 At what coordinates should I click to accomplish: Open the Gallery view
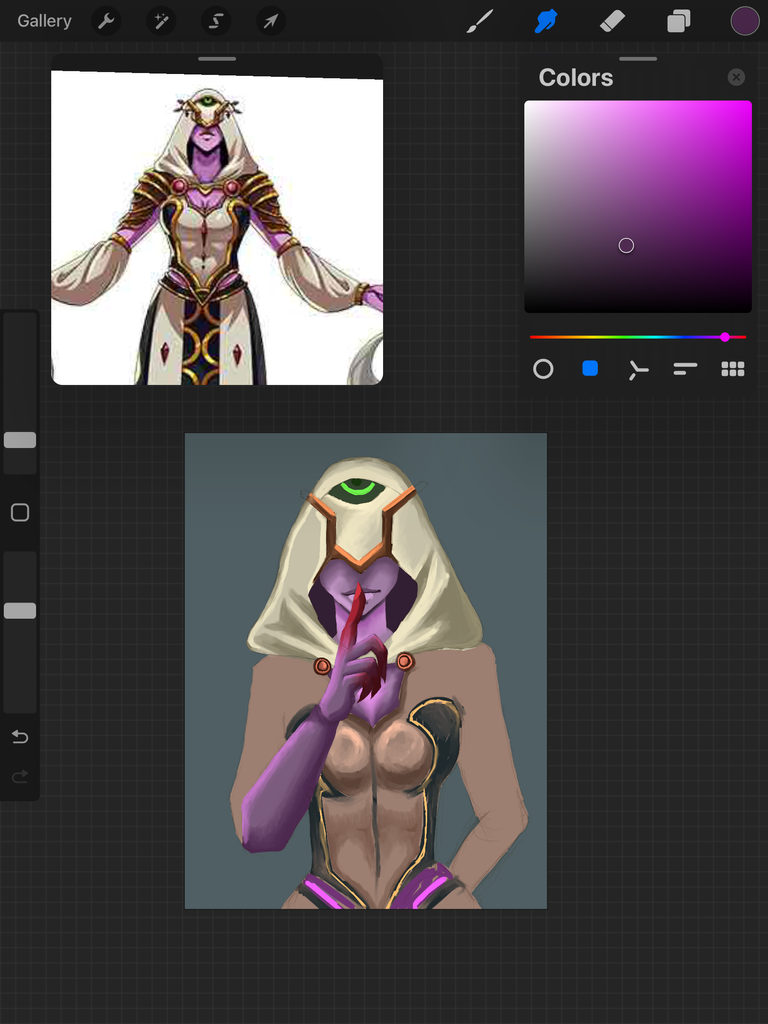coord(44,21)
